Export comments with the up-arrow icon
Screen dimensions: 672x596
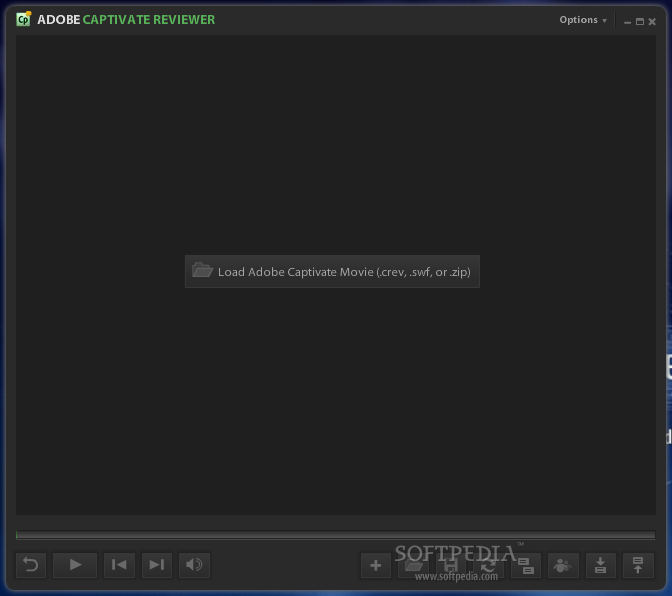click(638, 565)
